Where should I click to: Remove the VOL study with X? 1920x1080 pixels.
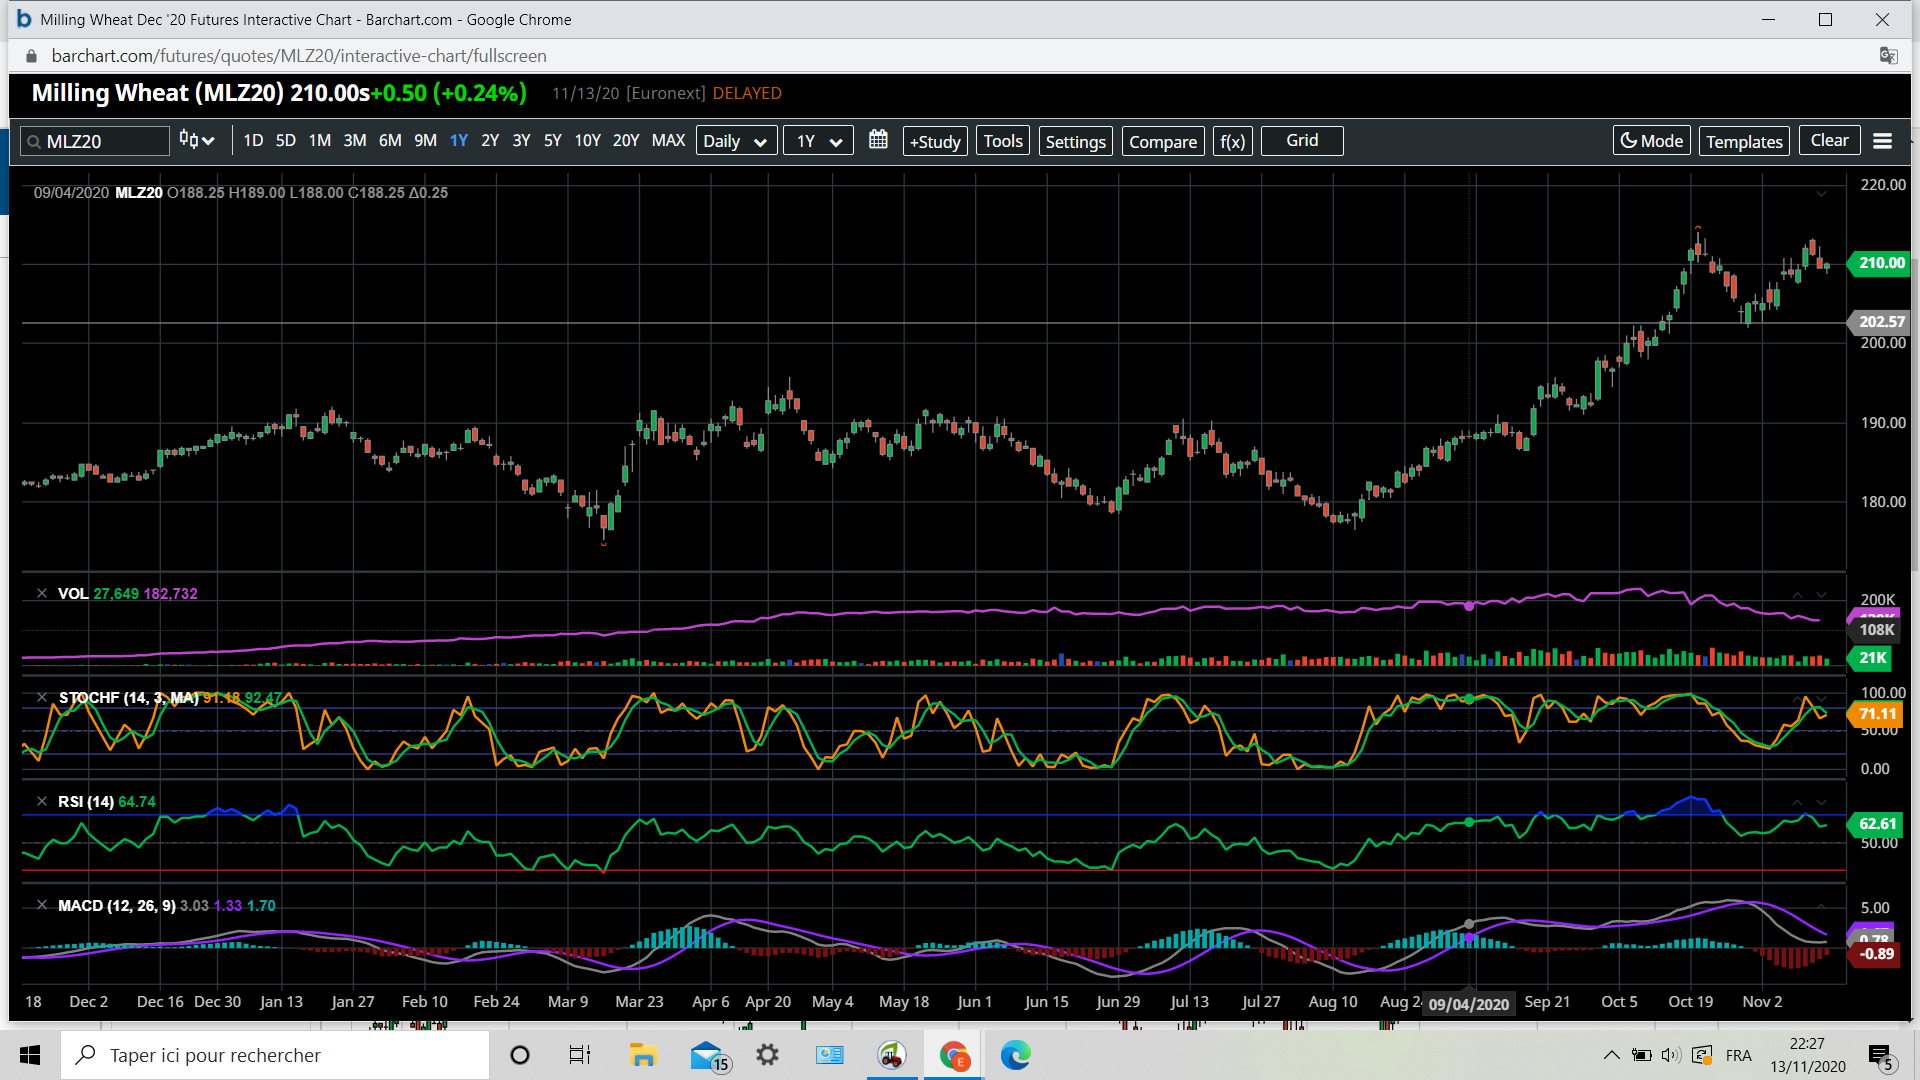pyautogui.click(x=42, y=594)
